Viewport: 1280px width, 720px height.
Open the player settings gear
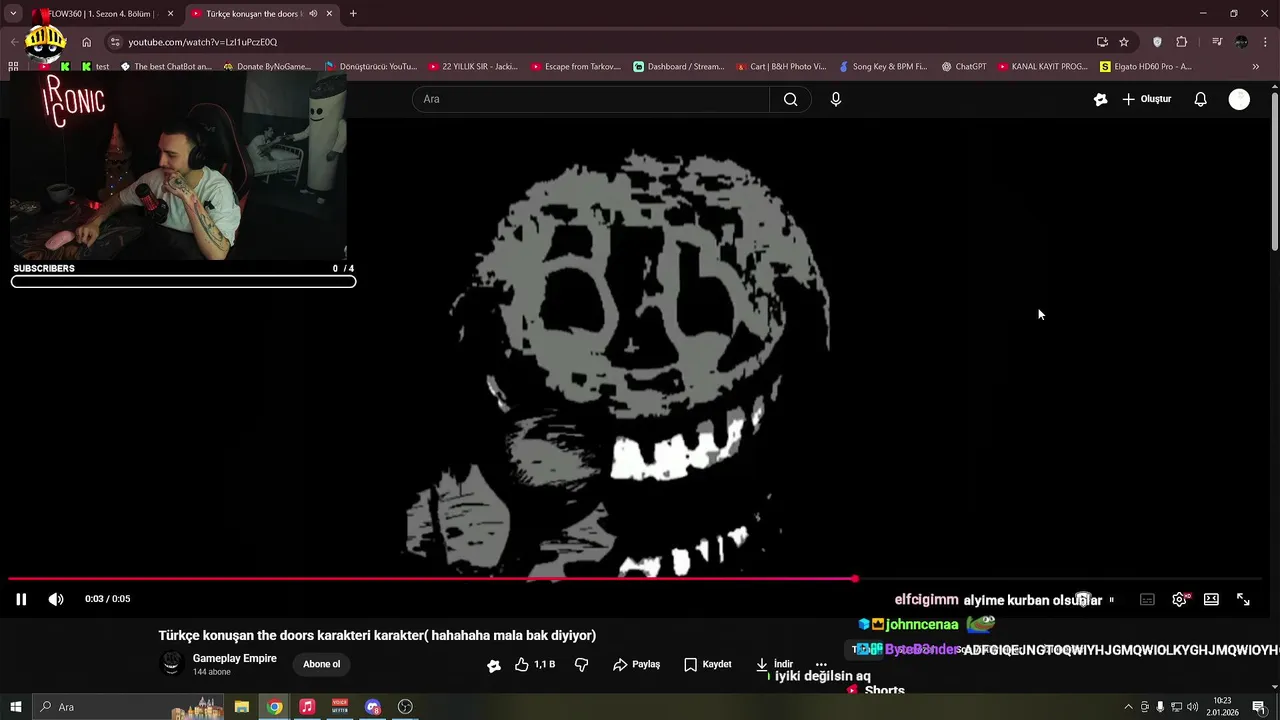[x=1179, y=599]
